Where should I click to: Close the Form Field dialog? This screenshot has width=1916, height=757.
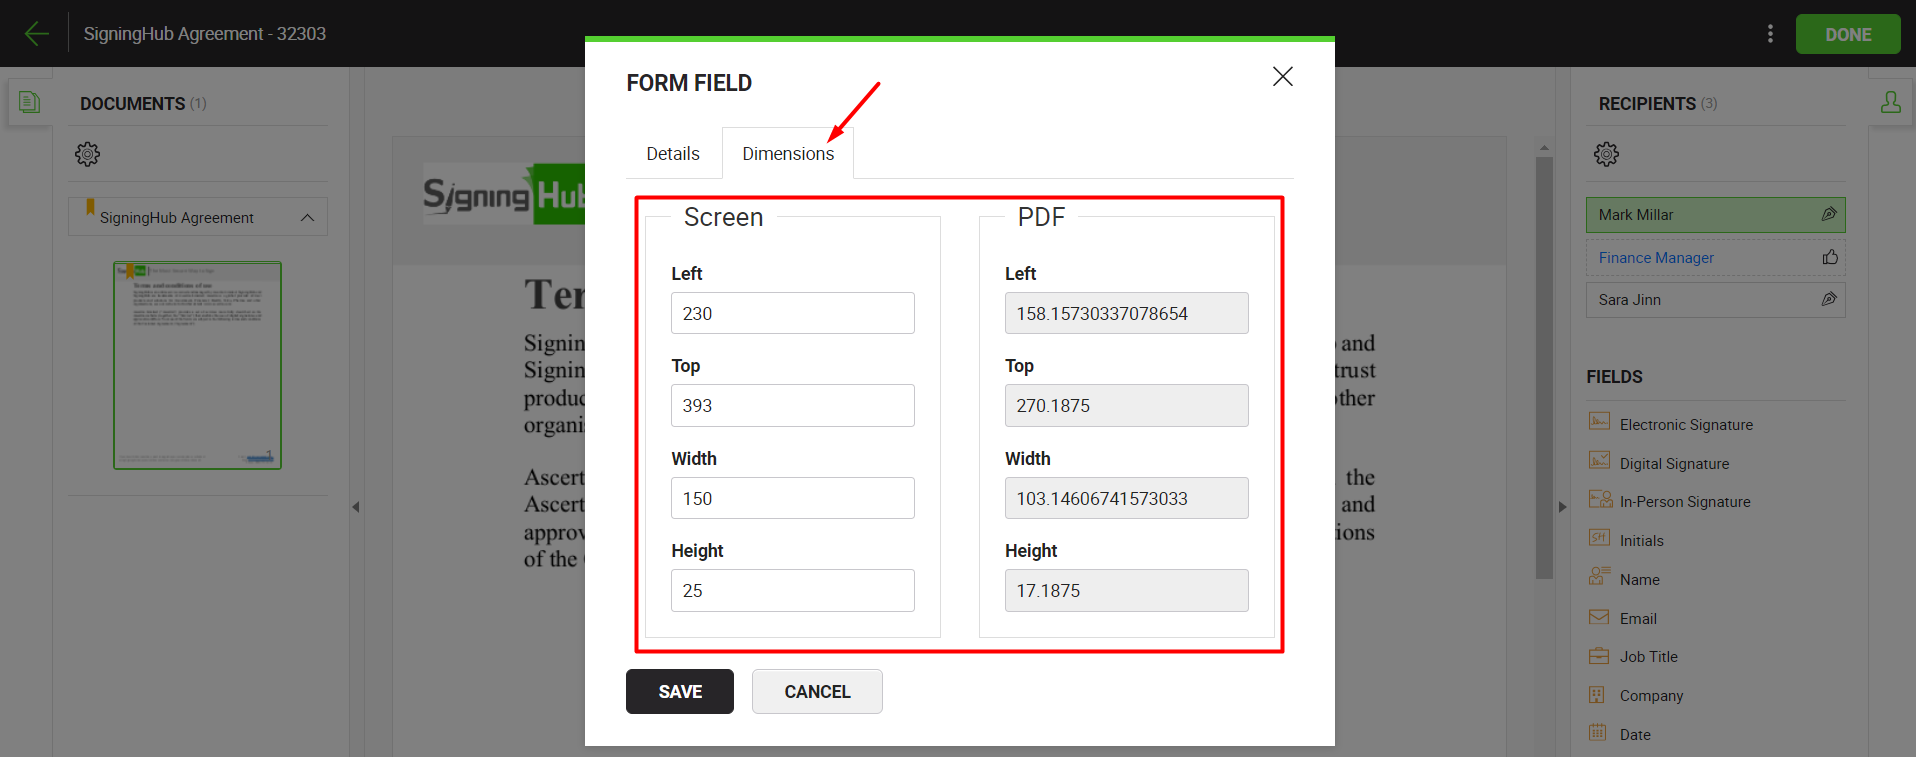point(1282,77)
